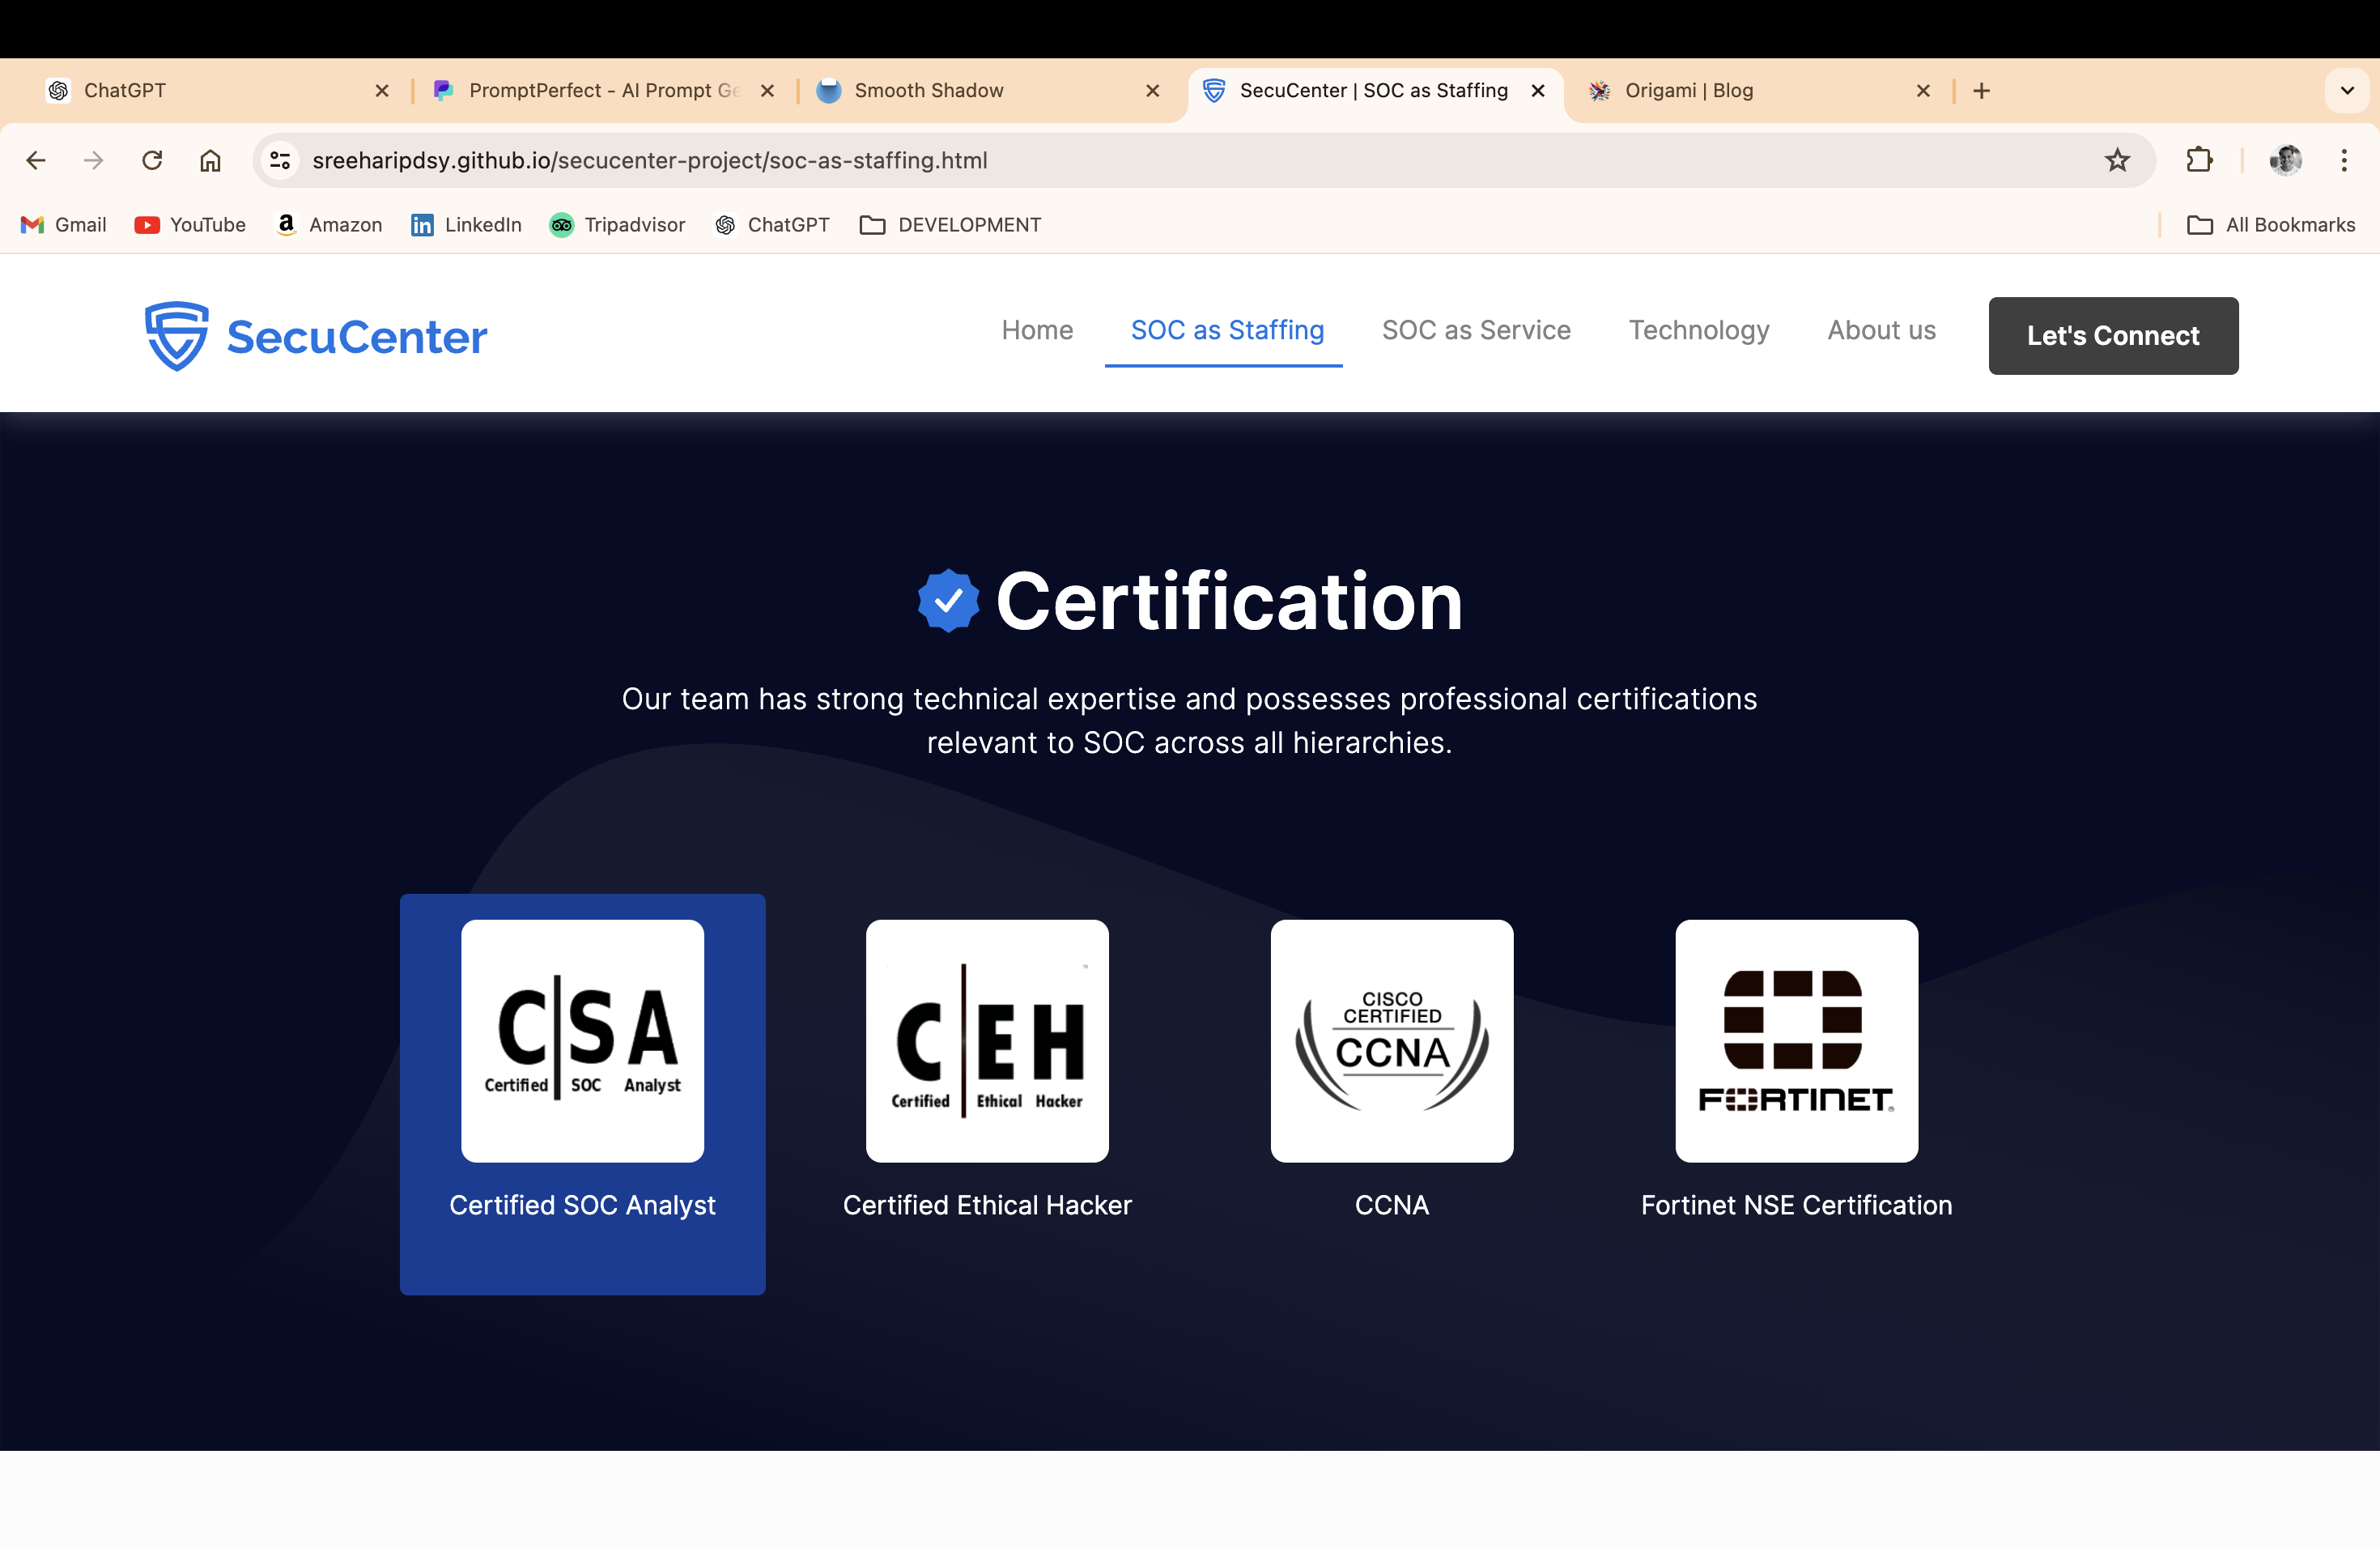
Task: Click the Let's Connect button
Action: [x=2113, y=336]
